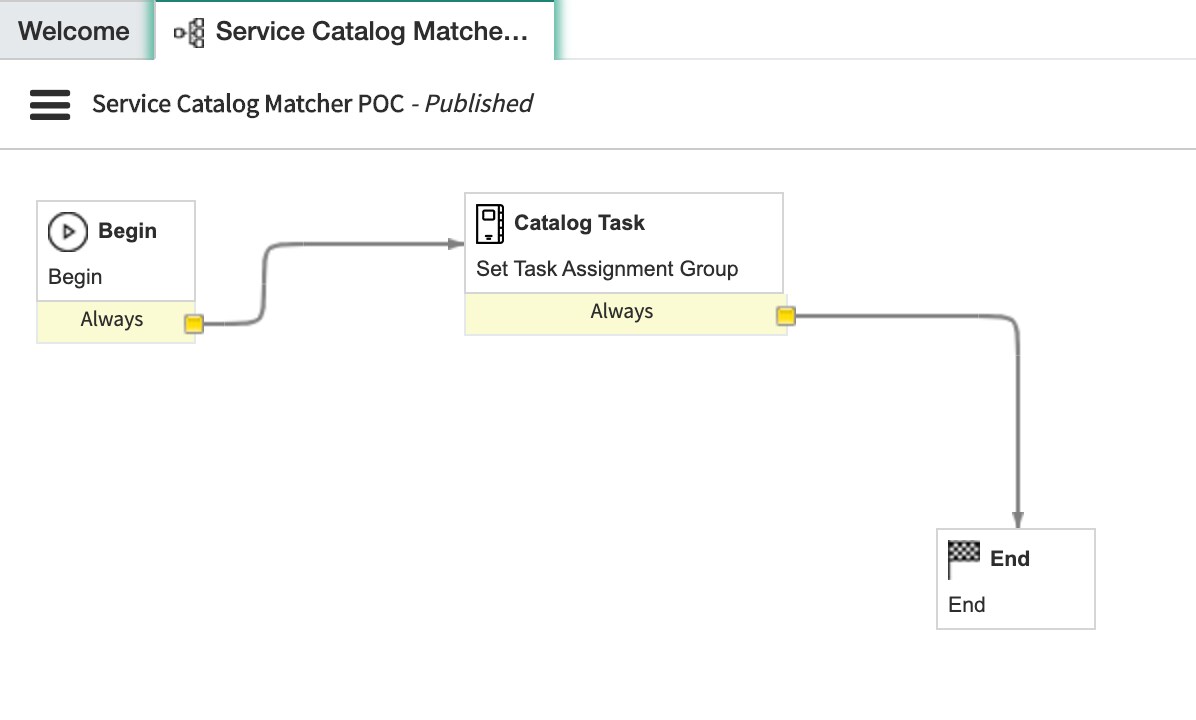Open the hamburger menu next to the title
Image resolution: width=1196 pixels, height=720 pixels.
(x=49, y=104)
